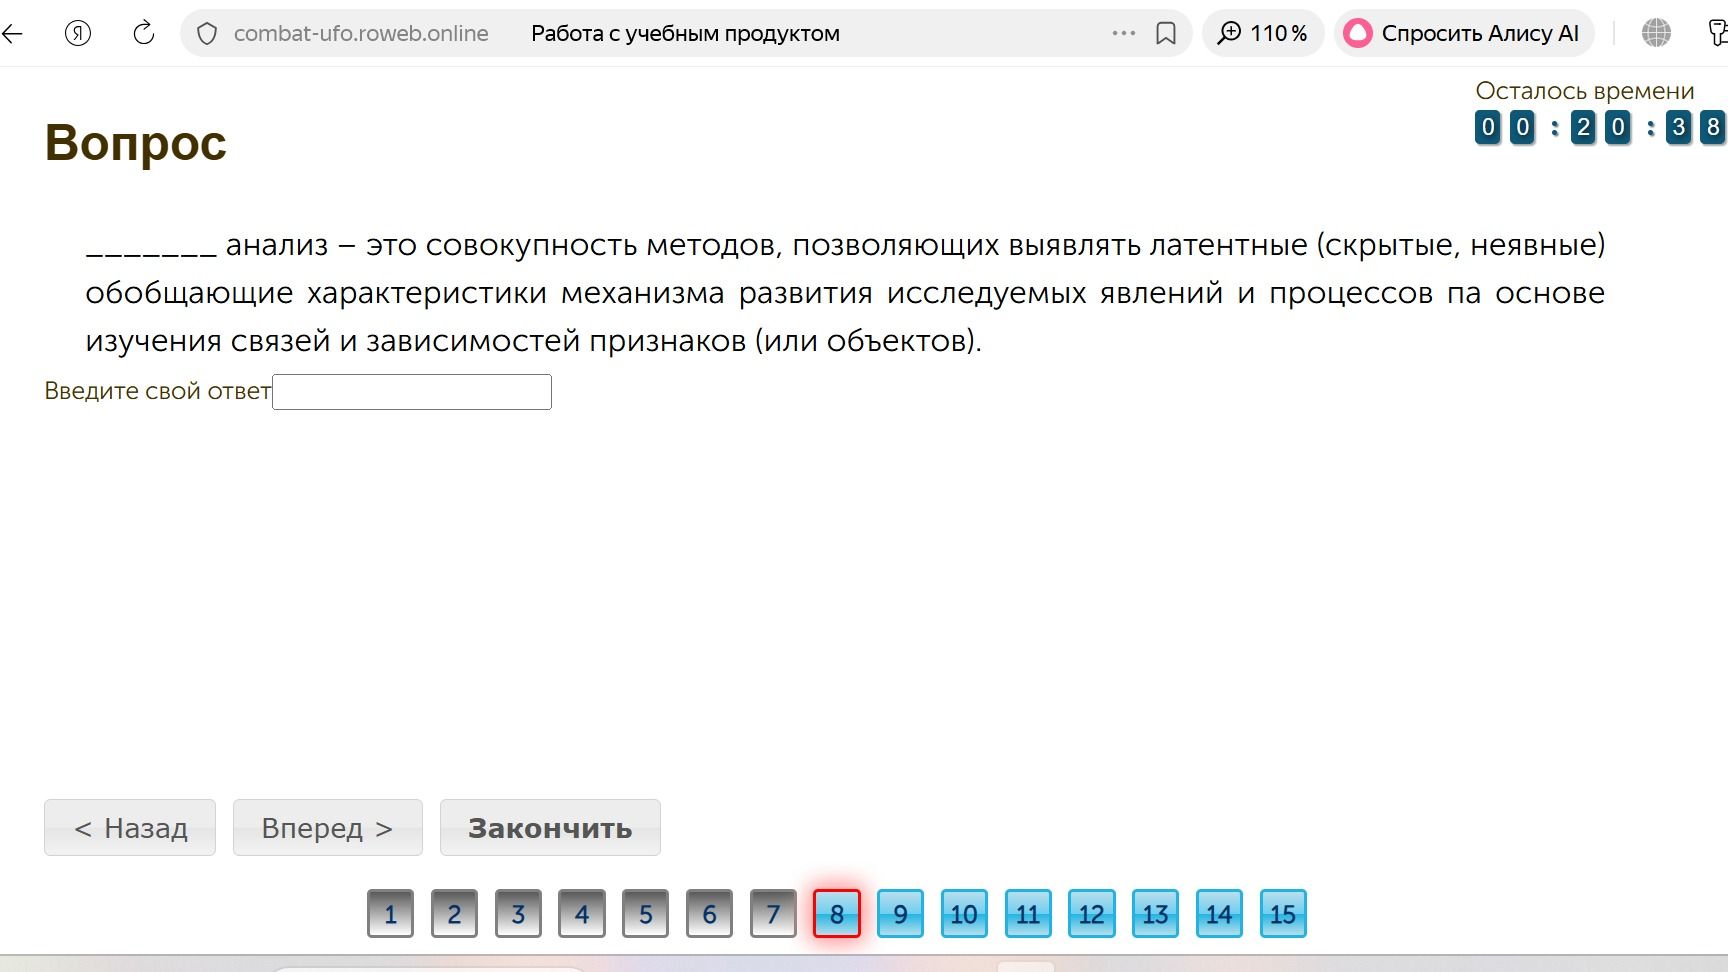Viewport: 1728px width, 972px height.
Task: Bookmark this page with the bookmark icon
Action: [x=1166, y=34]
